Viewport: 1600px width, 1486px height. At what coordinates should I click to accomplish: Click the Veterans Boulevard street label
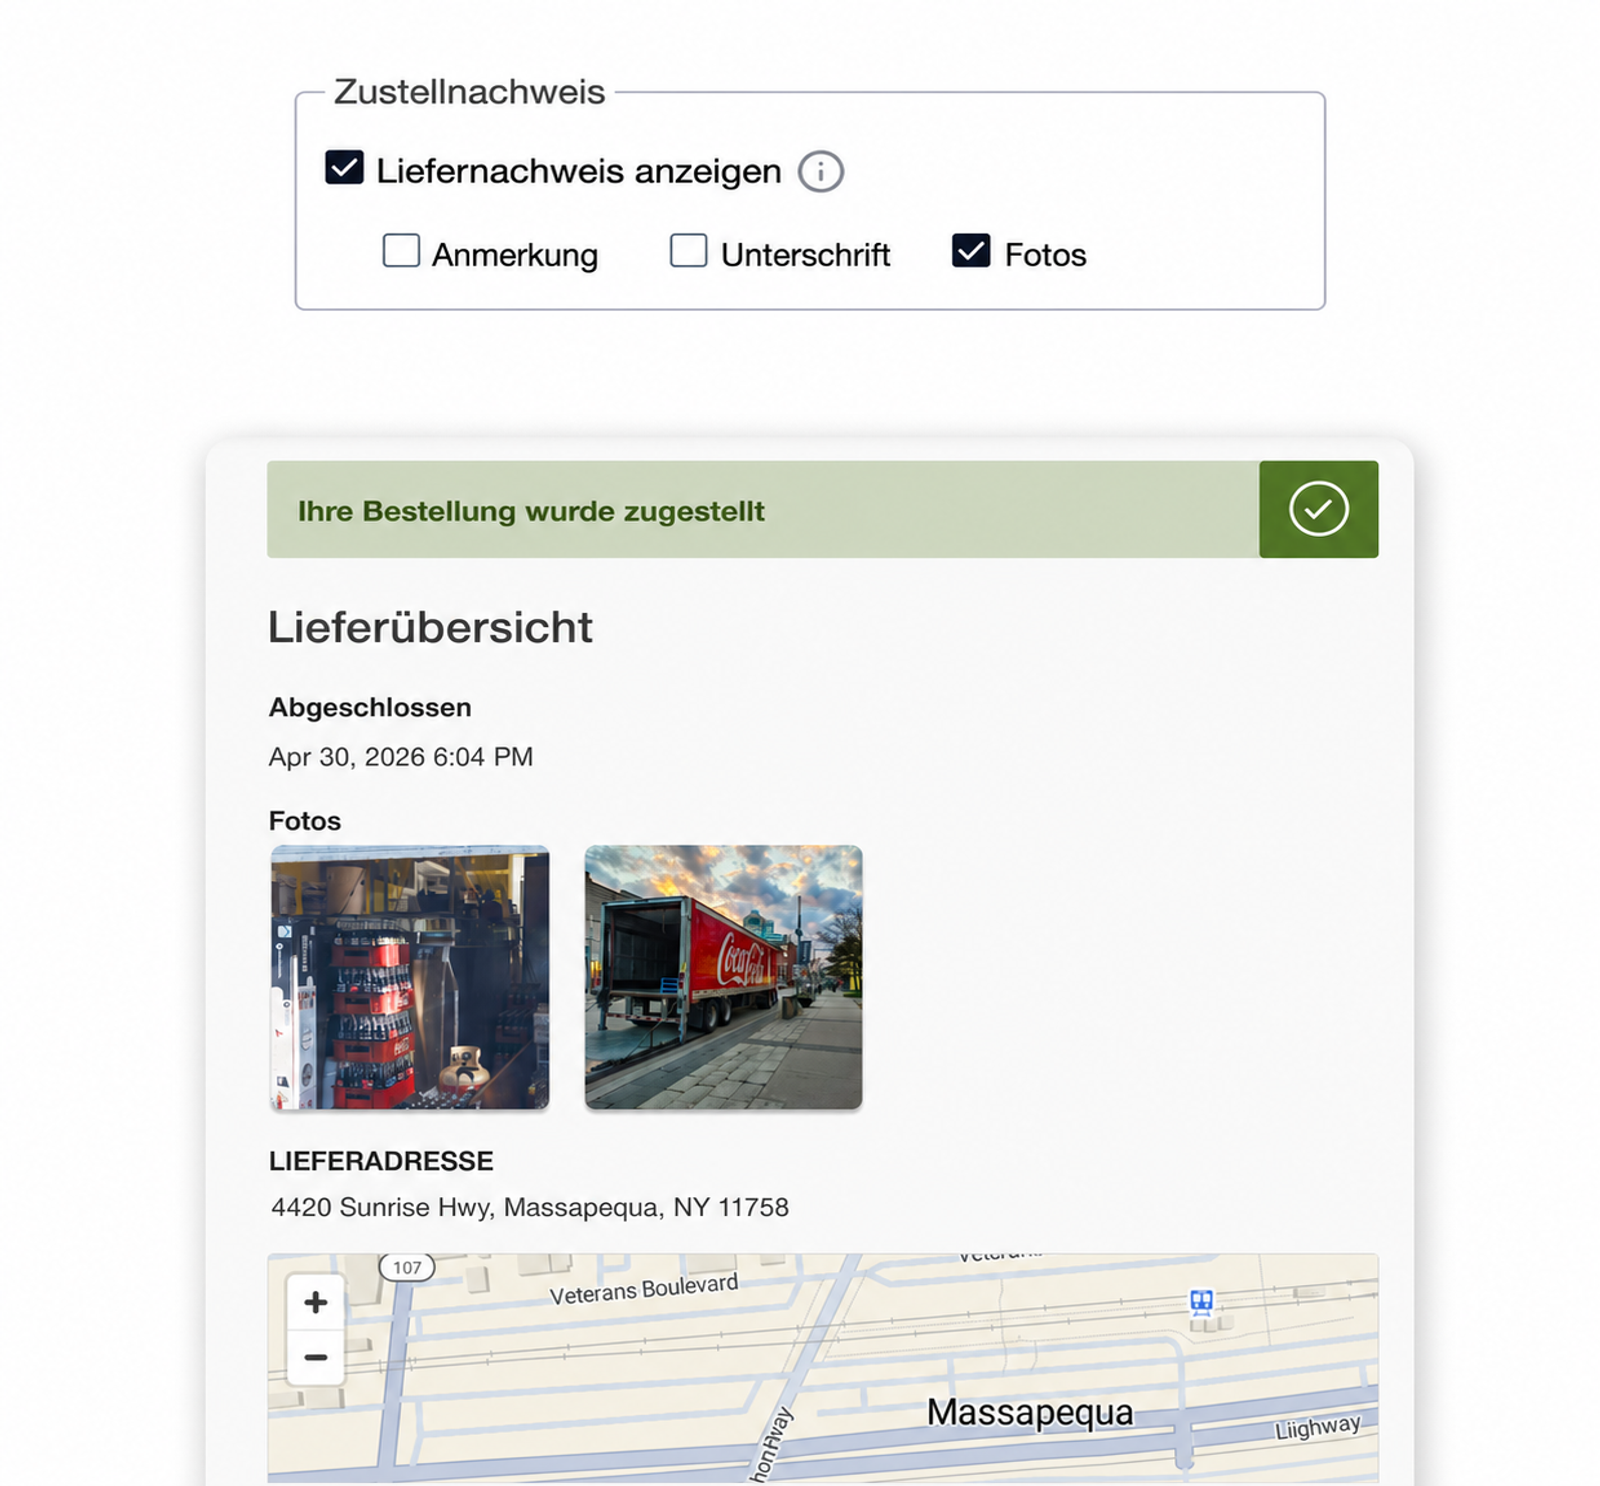(x=644, y=1290)
